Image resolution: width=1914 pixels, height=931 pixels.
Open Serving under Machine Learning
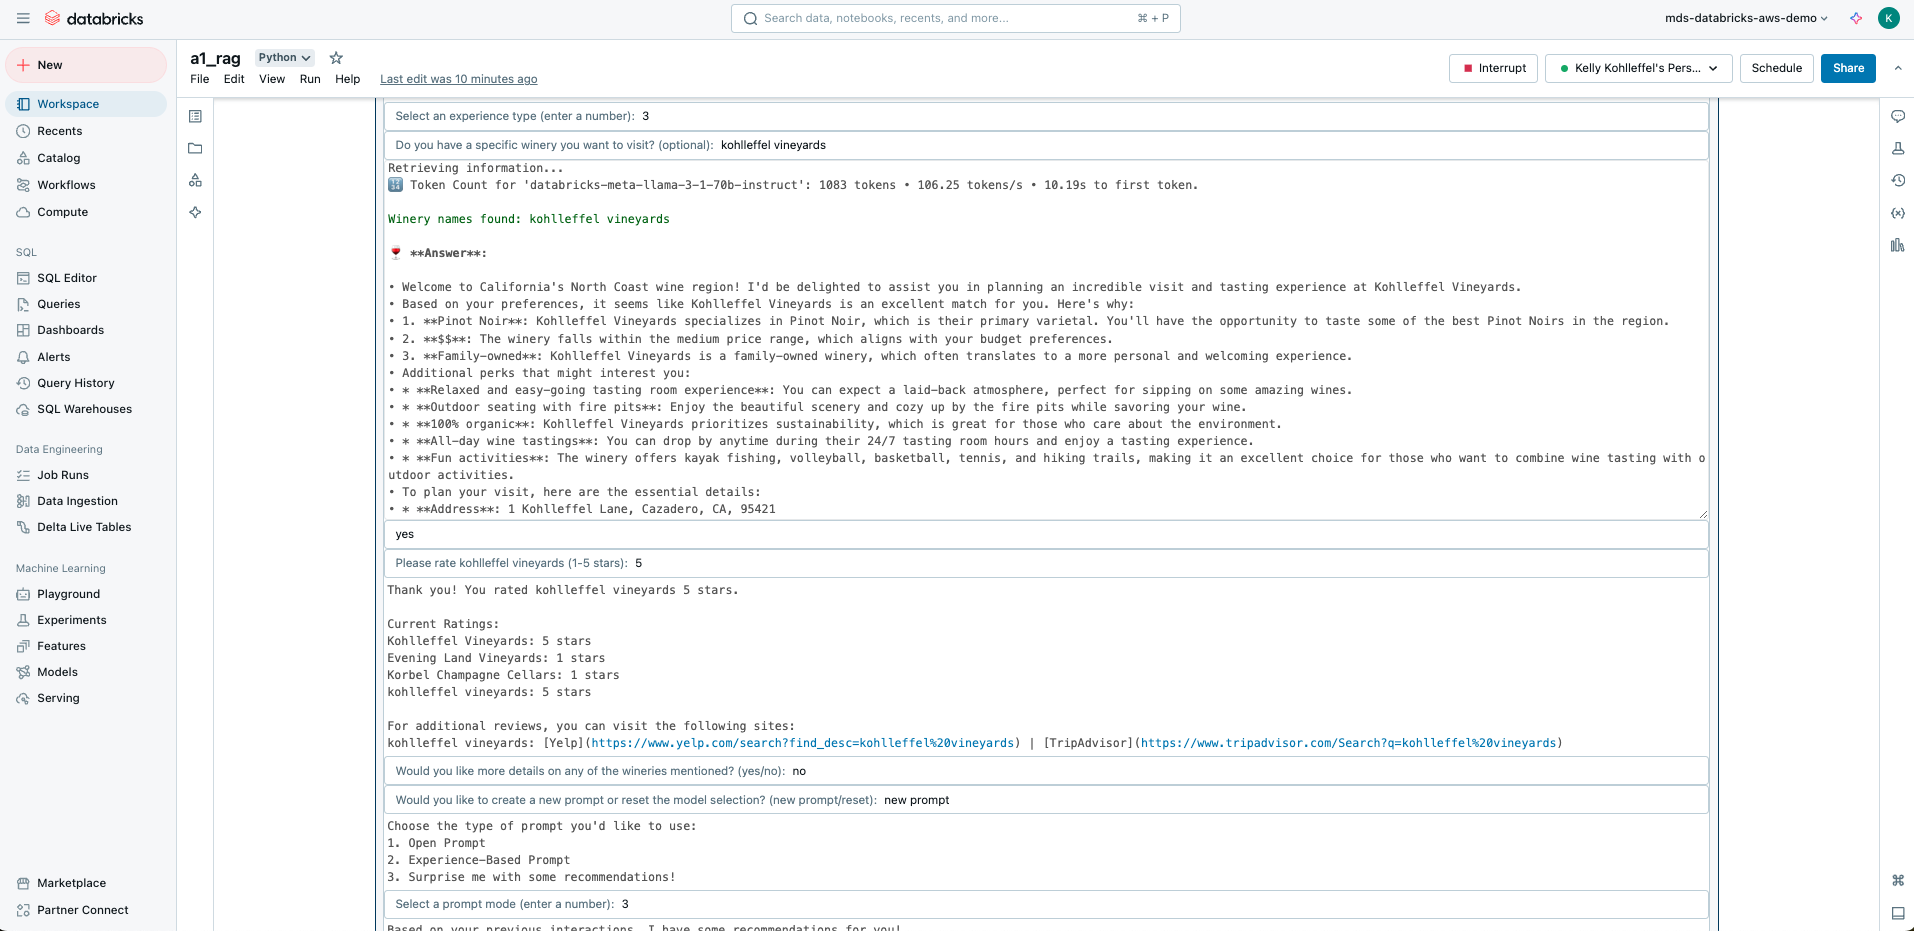pos(86,698)
